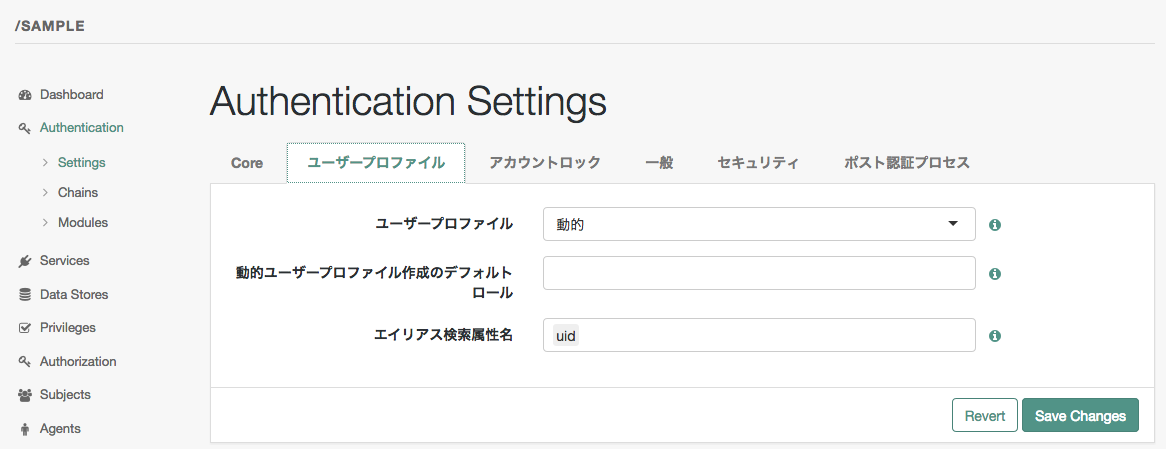This screenshot has width=1166, height=449.
Task: Open the セキュリティ tab
Action: [758, 163]
